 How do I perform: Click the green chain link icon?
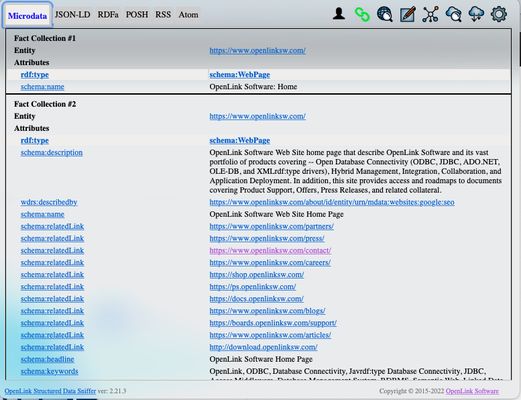coord(362,15)
